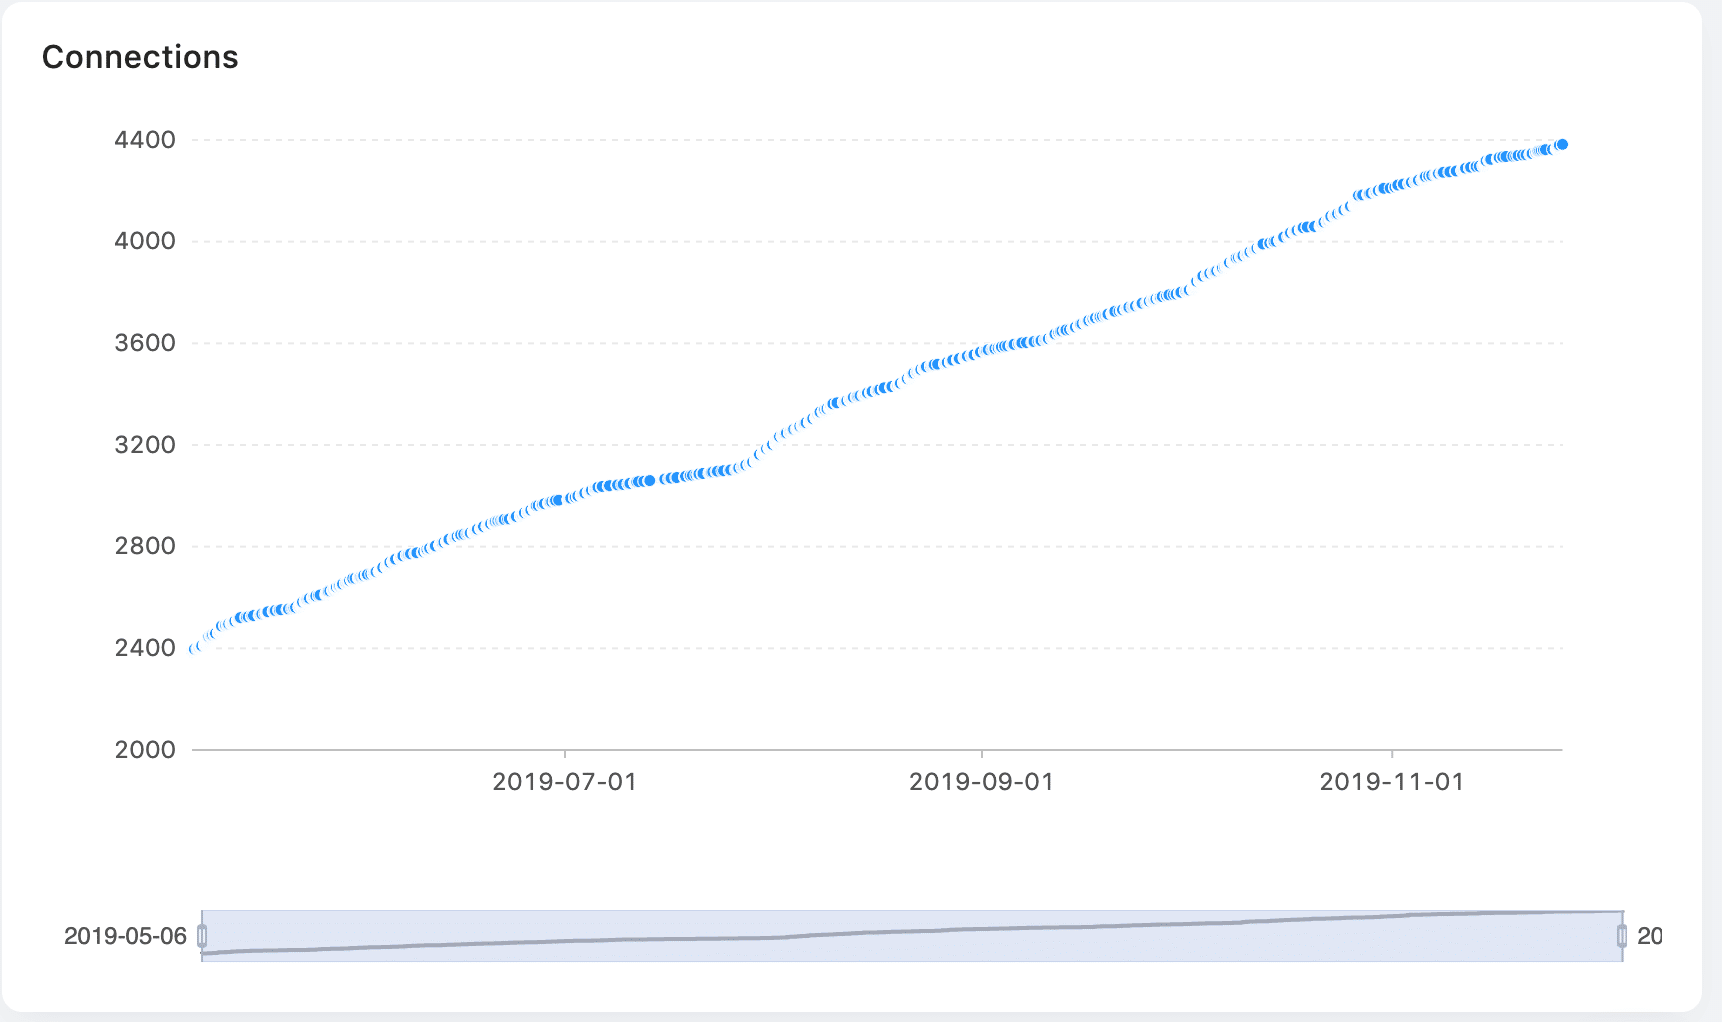The image size is (1722, 1022).
Task: Click the 2019-09-01 x-axis label
Action: (982, 782)
